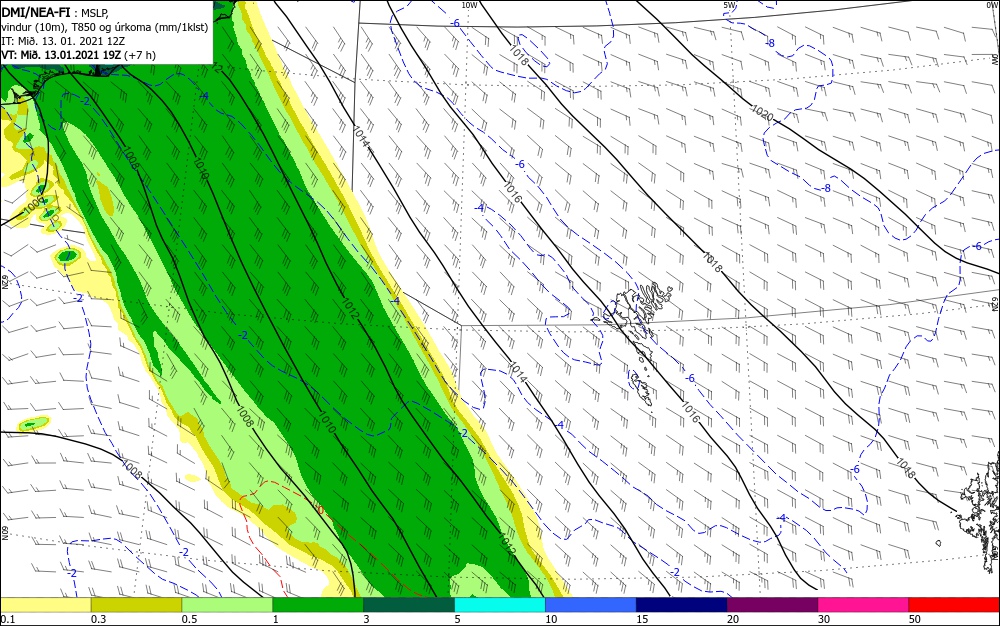Click the legend value "50"
Image resolution: width=1000 pixels, height=626 pixels.
[915, 620]
